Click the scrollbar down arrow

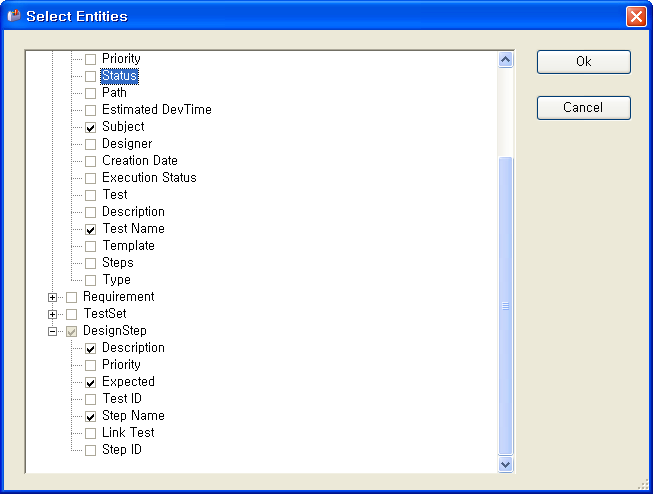coord(506,464)
